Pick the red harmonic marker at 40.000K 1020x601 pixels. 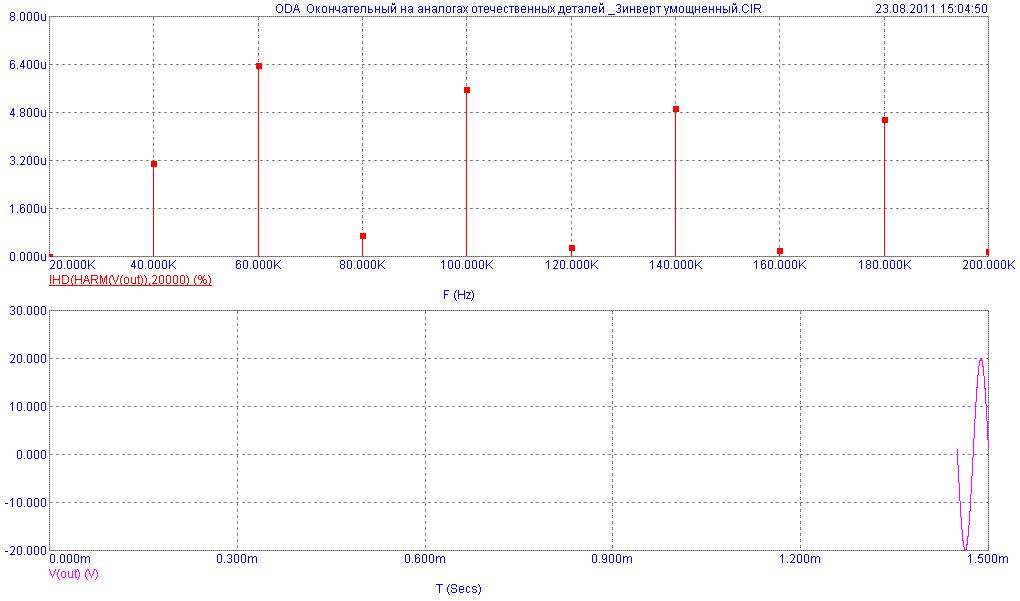click(154, 164)
